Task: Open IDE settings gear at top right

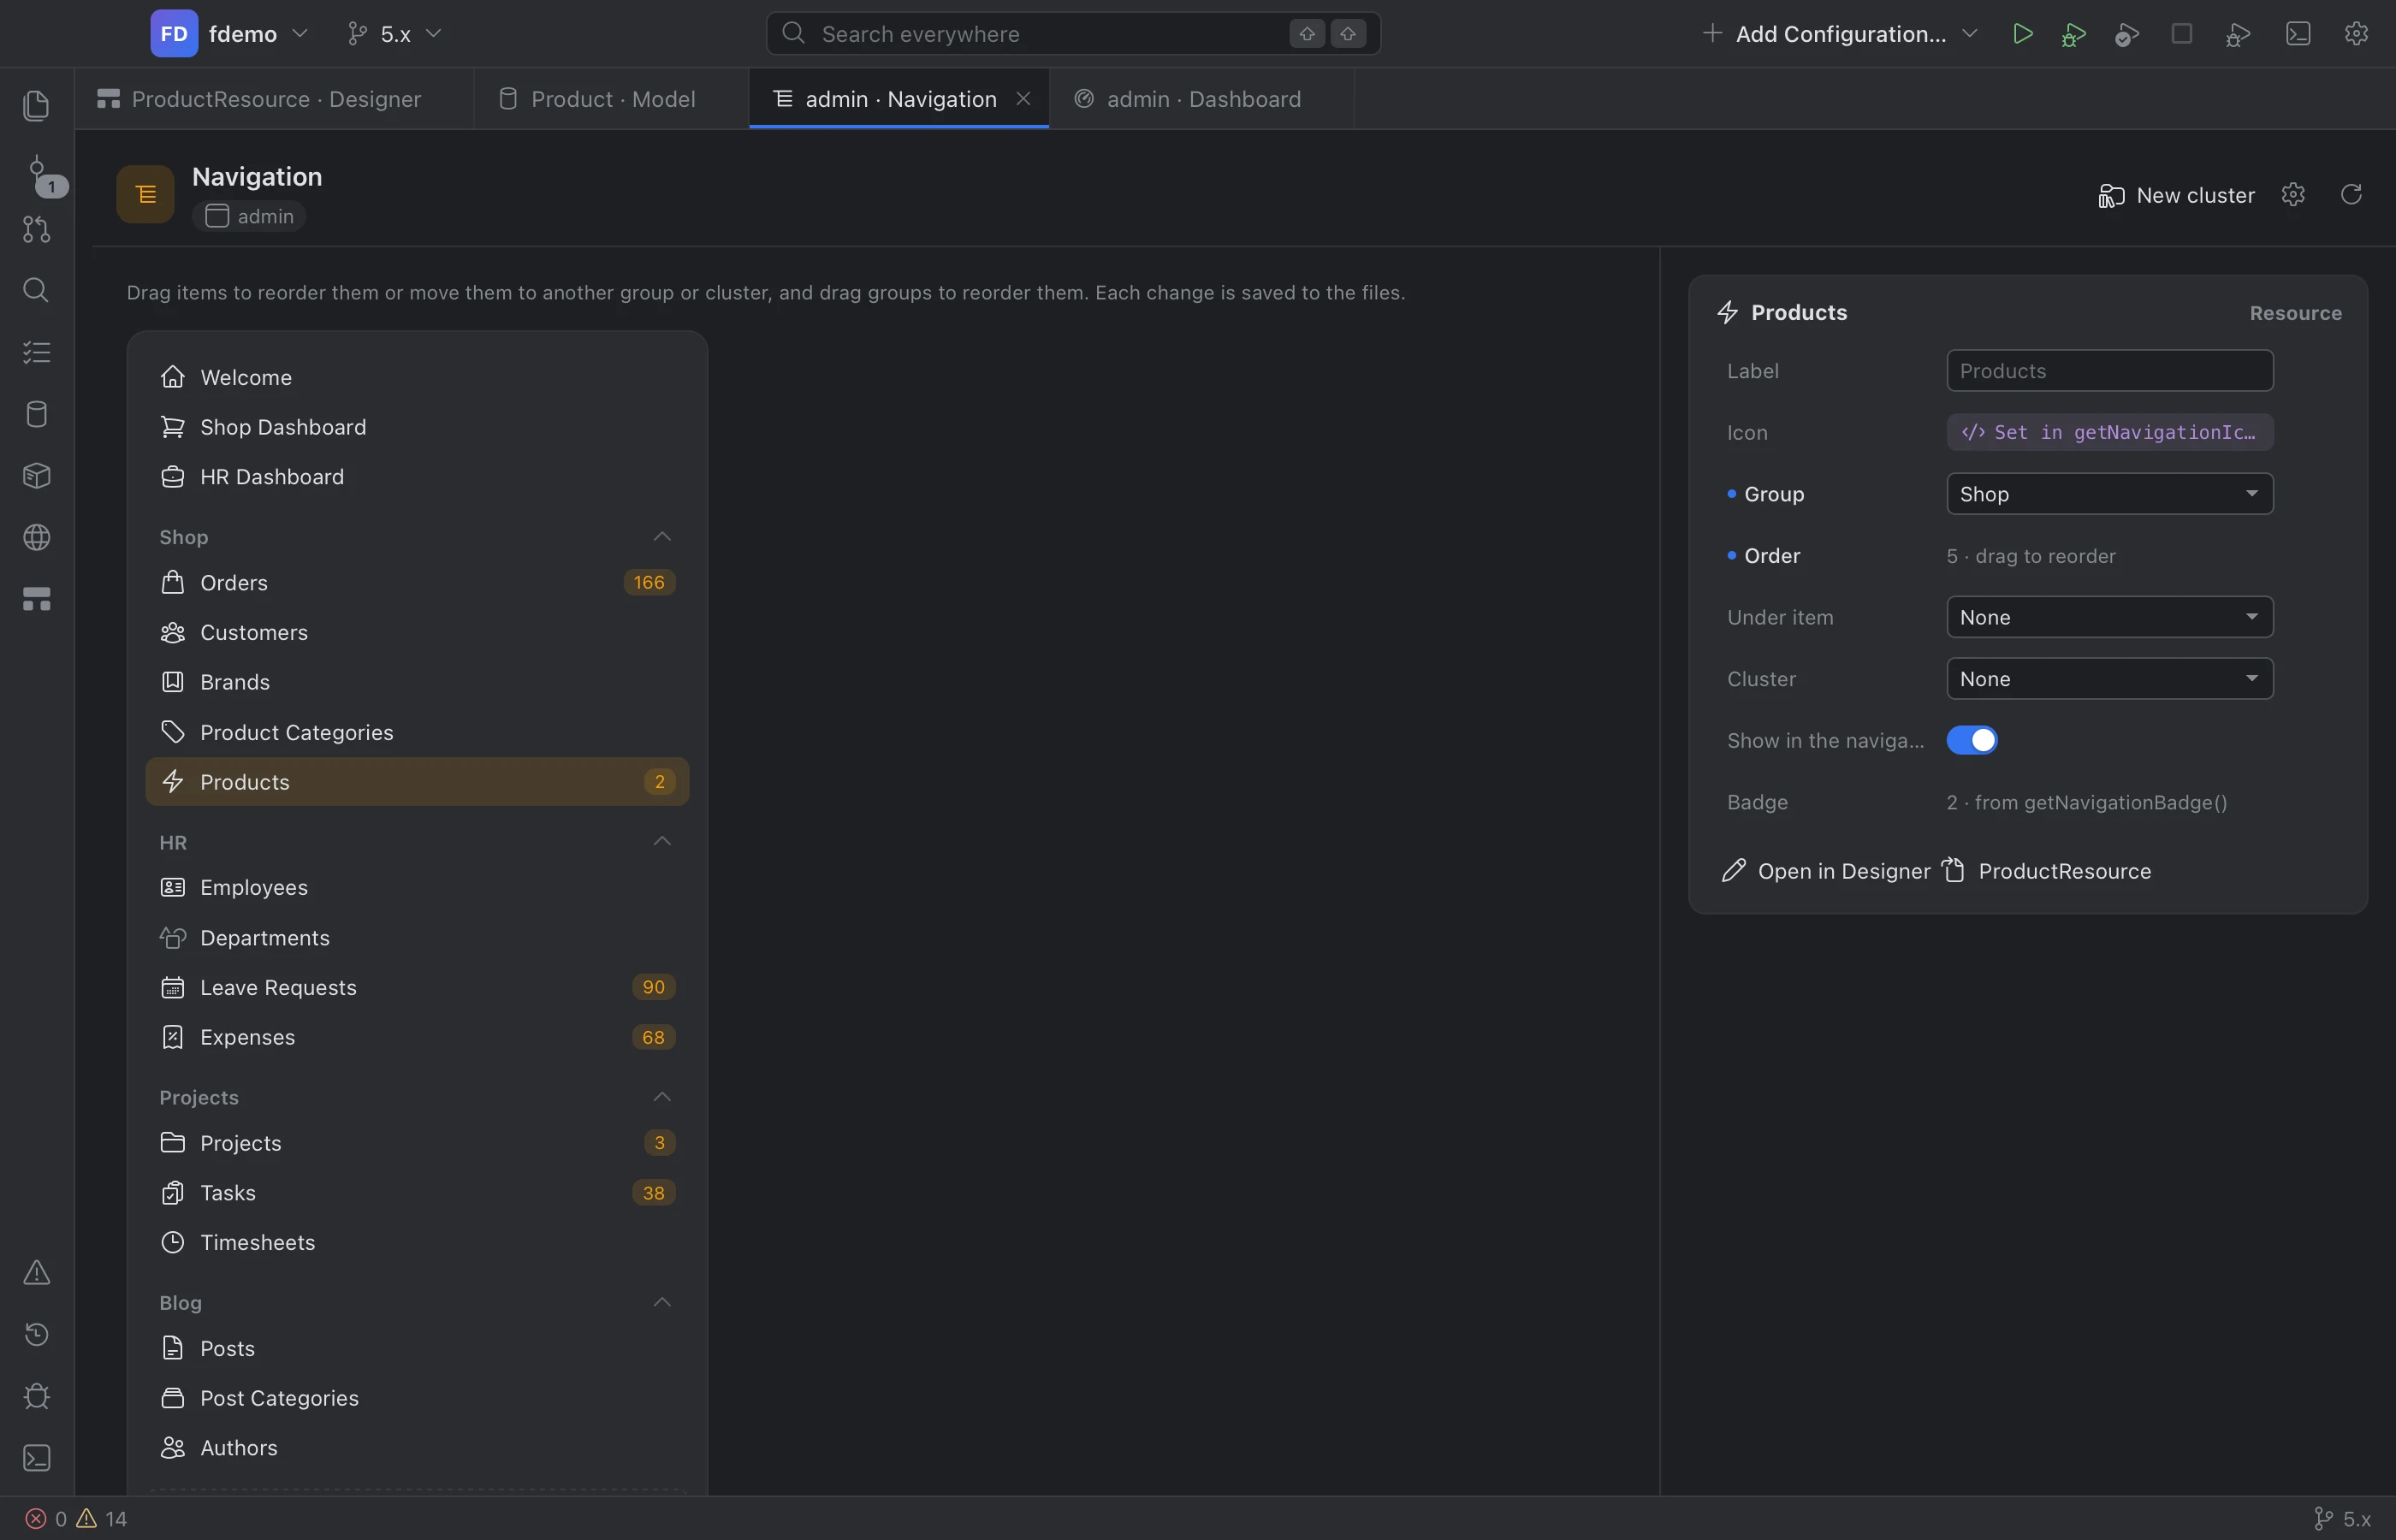Action: [x=2356, y=34]
